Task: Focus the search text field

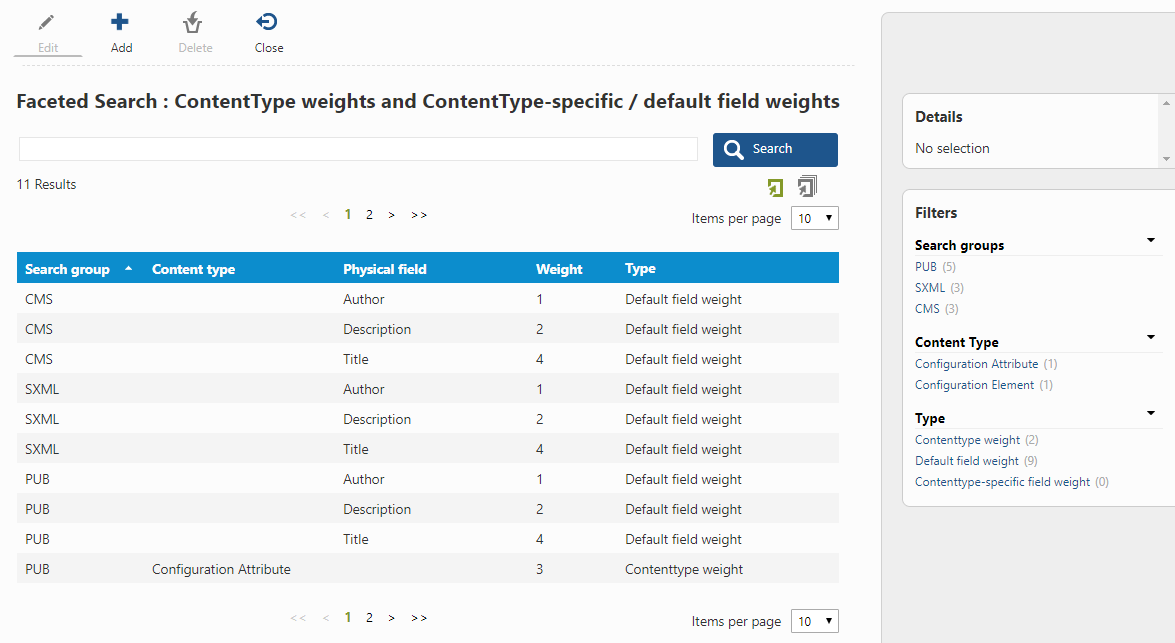Action: 358,148
